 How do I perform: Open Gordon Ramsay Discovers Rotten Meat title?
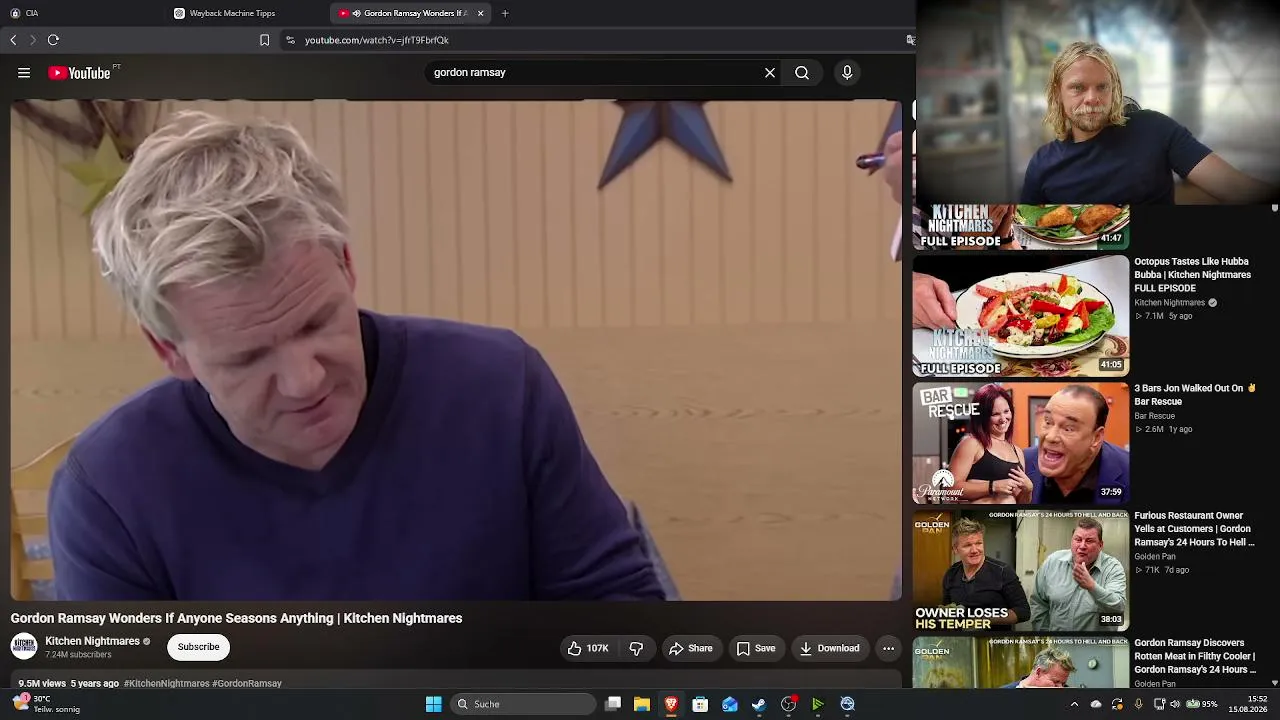pyautogui.click(x=1195, y=656)
